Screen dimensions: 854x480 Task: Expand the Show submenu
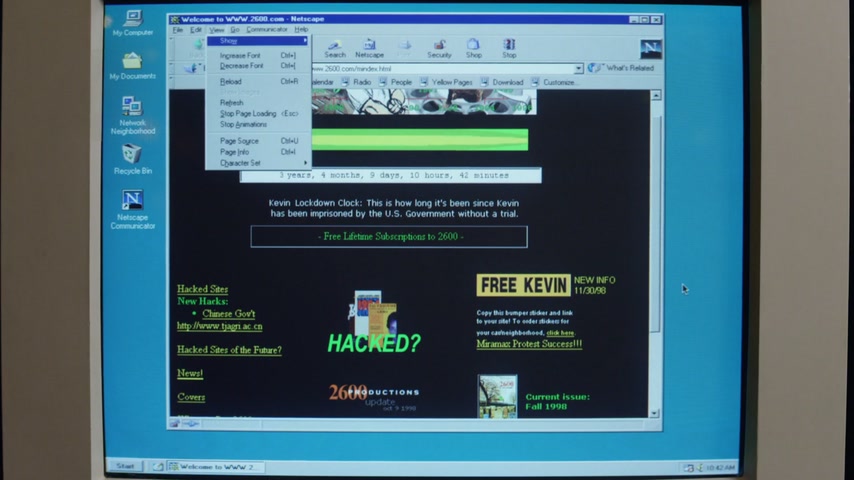257,41
